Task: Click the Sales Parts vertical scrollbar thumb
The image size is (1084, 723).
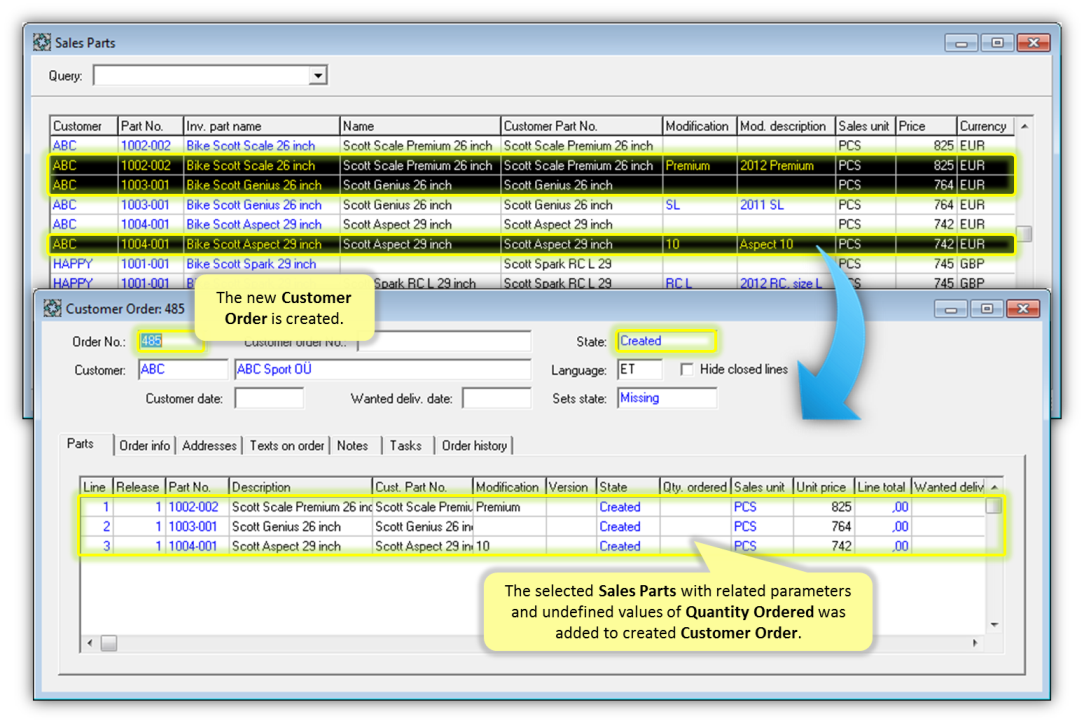Action: click(x=1024, y=234)
